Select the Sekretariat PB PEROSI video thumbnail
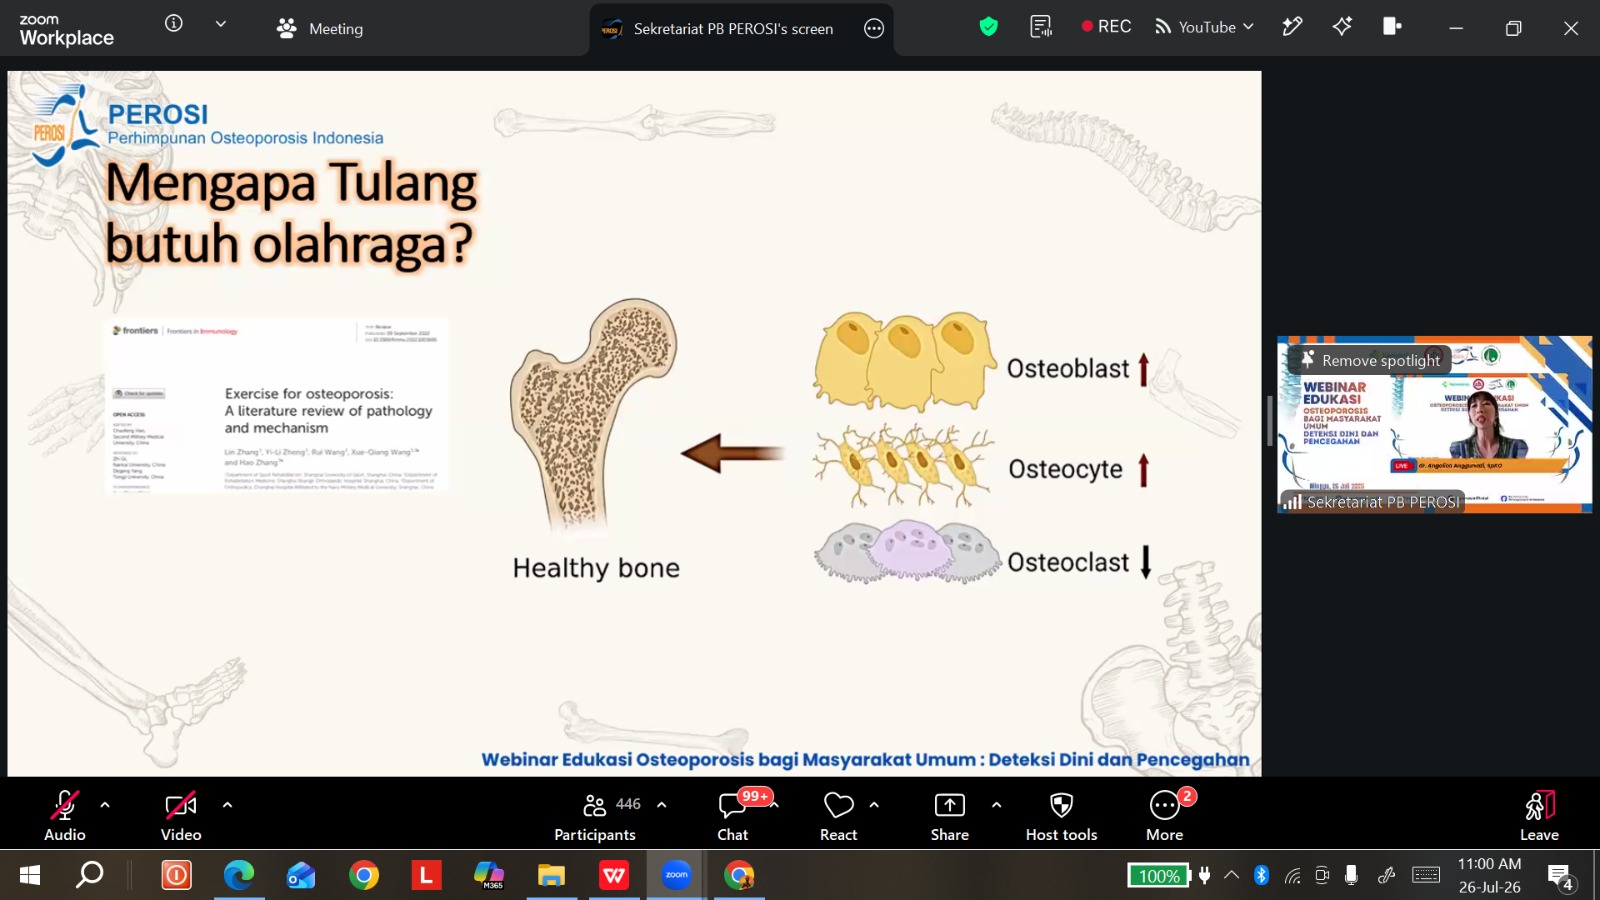Image resolution: width=1600 pixels, height=900 pixels. tap(1435, 425)
